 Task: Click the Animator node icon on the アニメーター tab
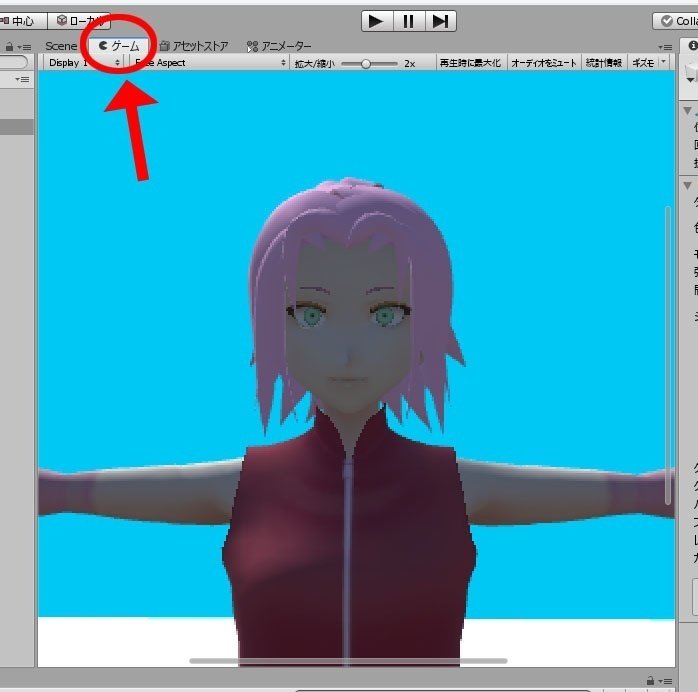pos(252,46)
